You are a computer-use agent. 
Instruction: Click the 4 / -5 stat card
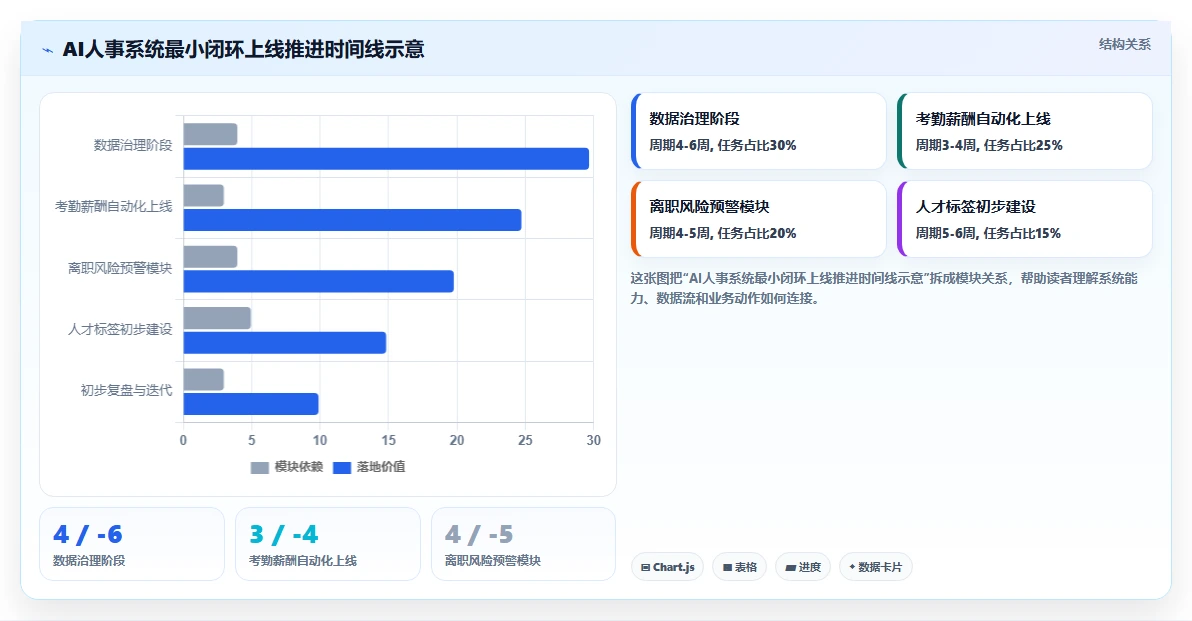point(523,544)
